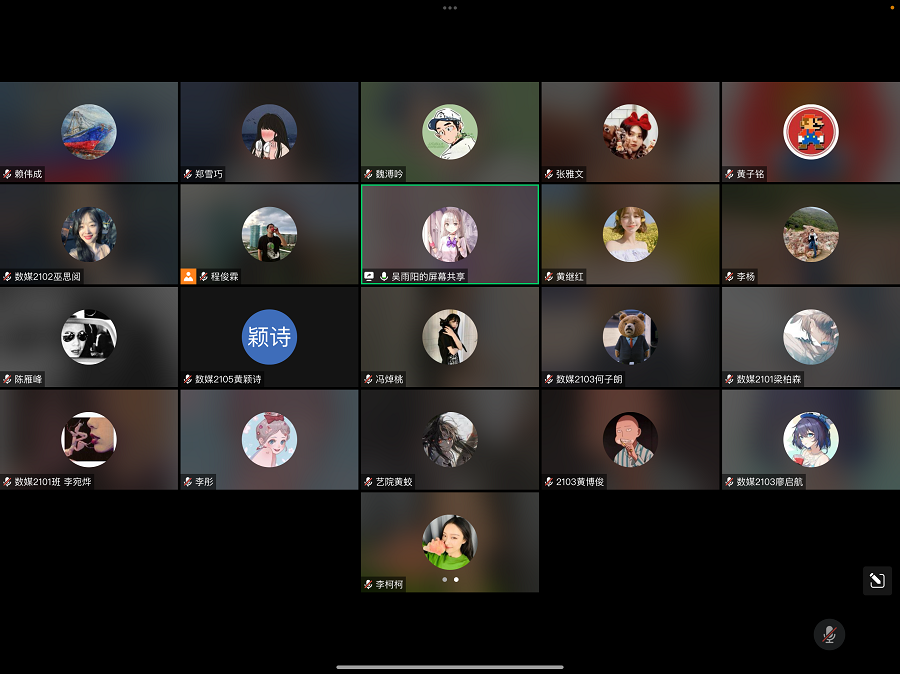Tap the screen share icon beside 吴雨阳
The width and height of the screenshot is (900, 674).
pyautogui.click(x=369, y=276)
